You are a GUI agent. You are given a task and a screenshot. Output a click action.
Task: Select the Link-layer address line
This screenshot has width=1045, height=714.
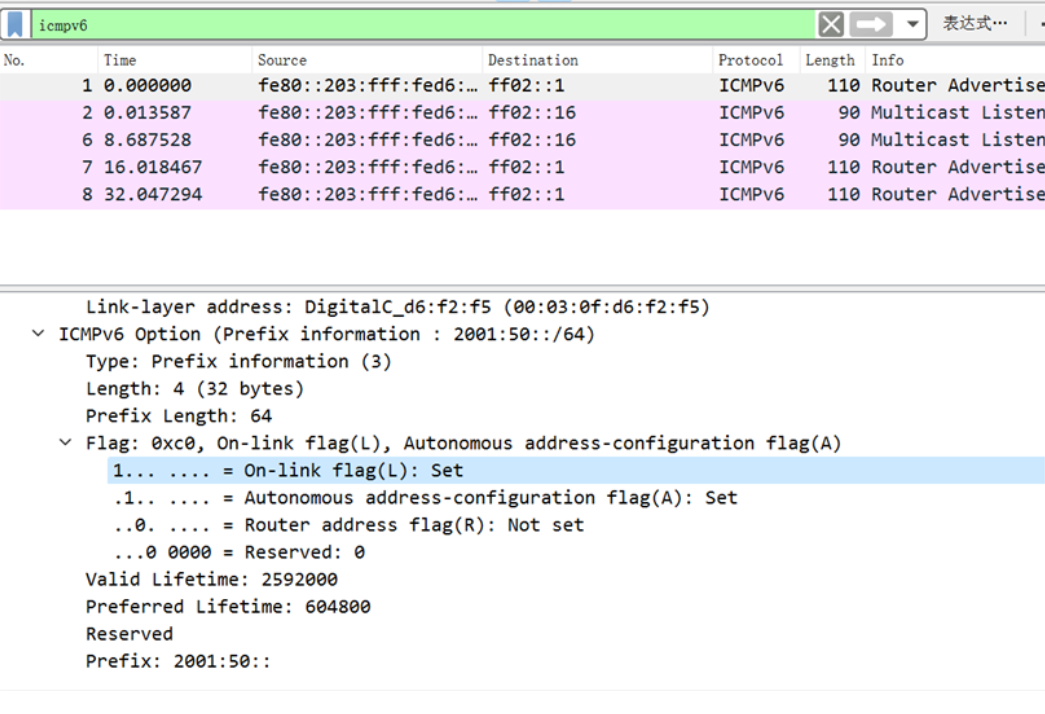click(x=397, y=307)
